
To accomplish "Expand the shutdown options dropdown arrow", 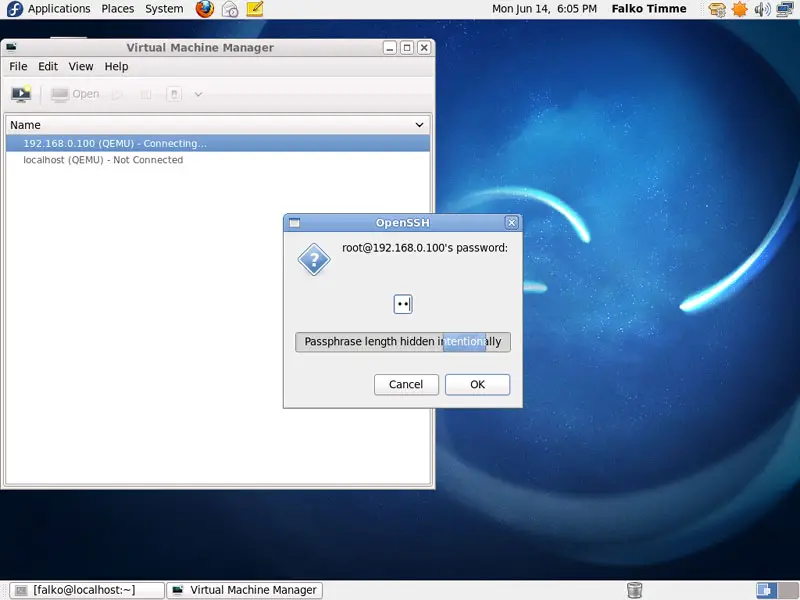I will pos(198,94).
